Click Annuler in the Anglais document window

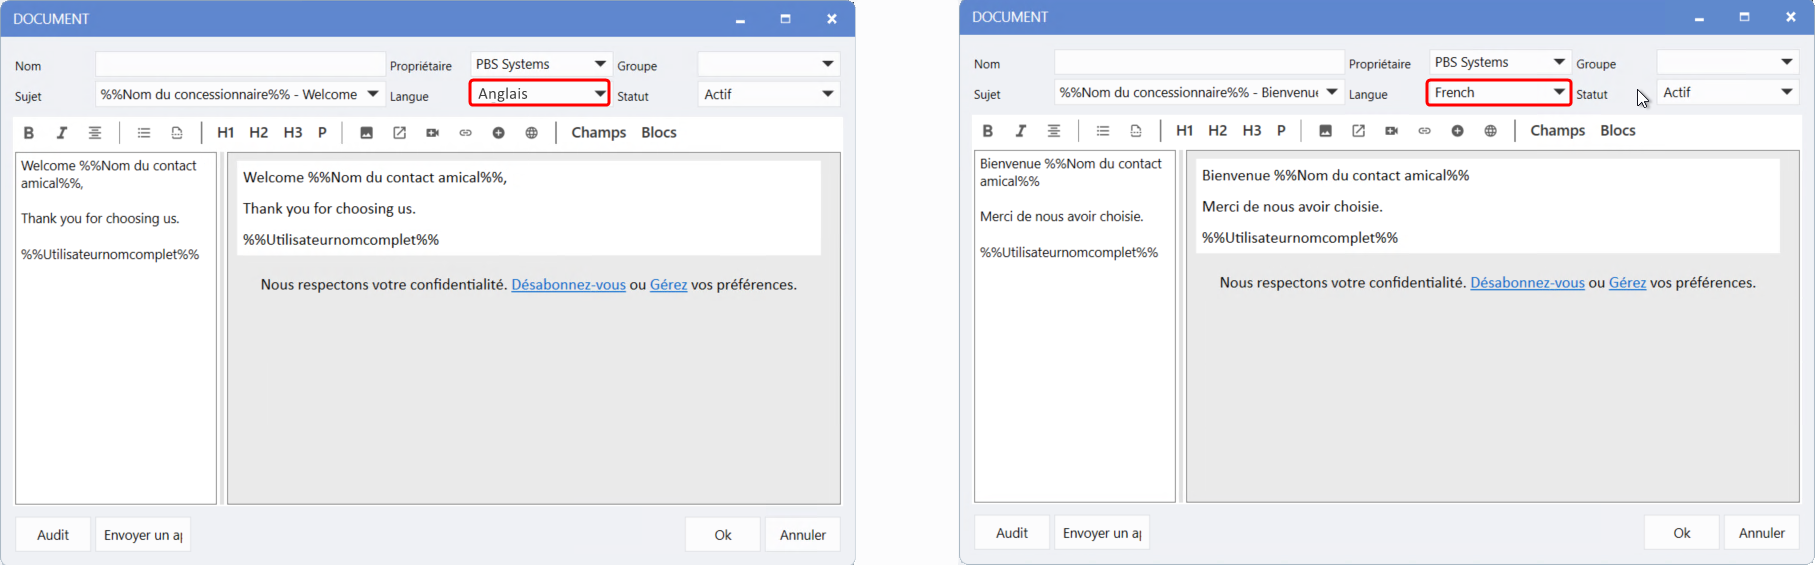[x=802, y=535]
